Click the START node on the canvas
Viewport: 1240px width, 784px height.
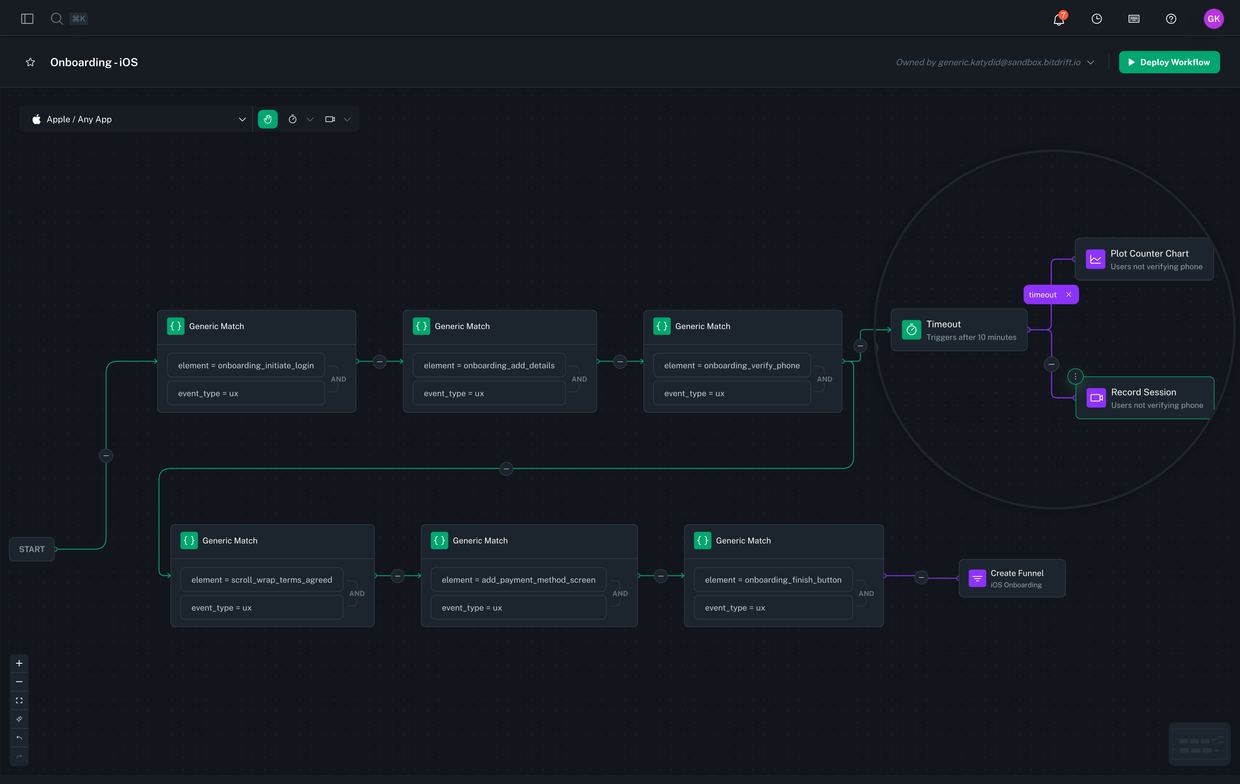point(31,549)
